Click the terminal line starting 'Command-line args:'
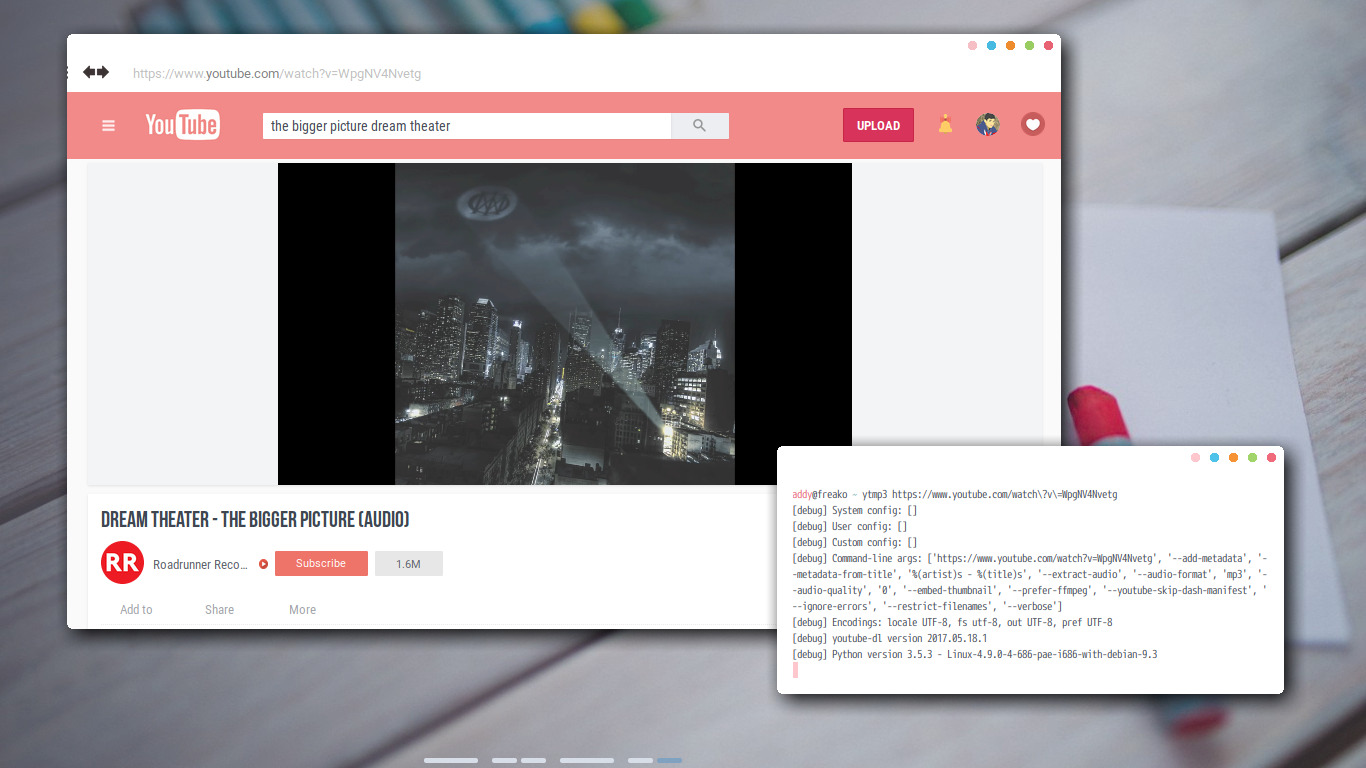The width and height of the screenshot is (1366, 768). (x=1030, y=582)
